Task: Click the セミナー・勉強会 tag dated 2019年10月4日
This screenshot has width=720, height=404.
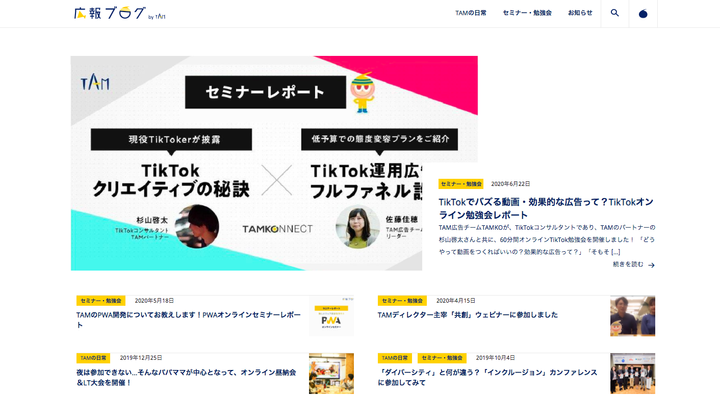Action: (442, 358)
